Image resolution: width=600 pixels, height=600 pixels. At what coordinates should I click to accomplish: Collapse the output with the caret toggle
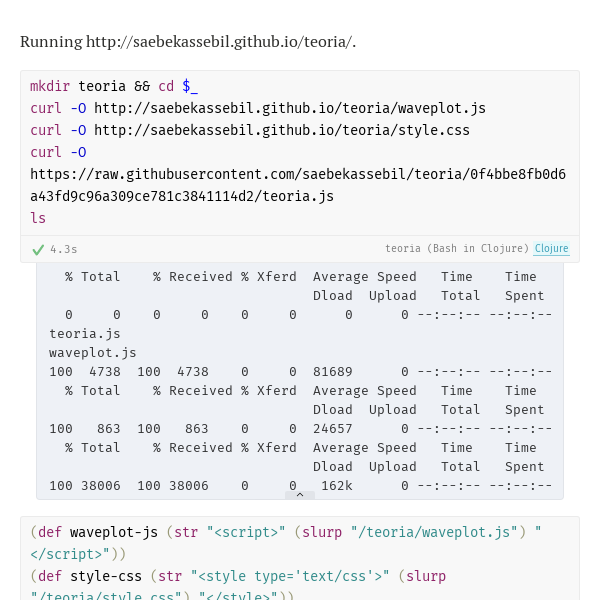[300, 495]
